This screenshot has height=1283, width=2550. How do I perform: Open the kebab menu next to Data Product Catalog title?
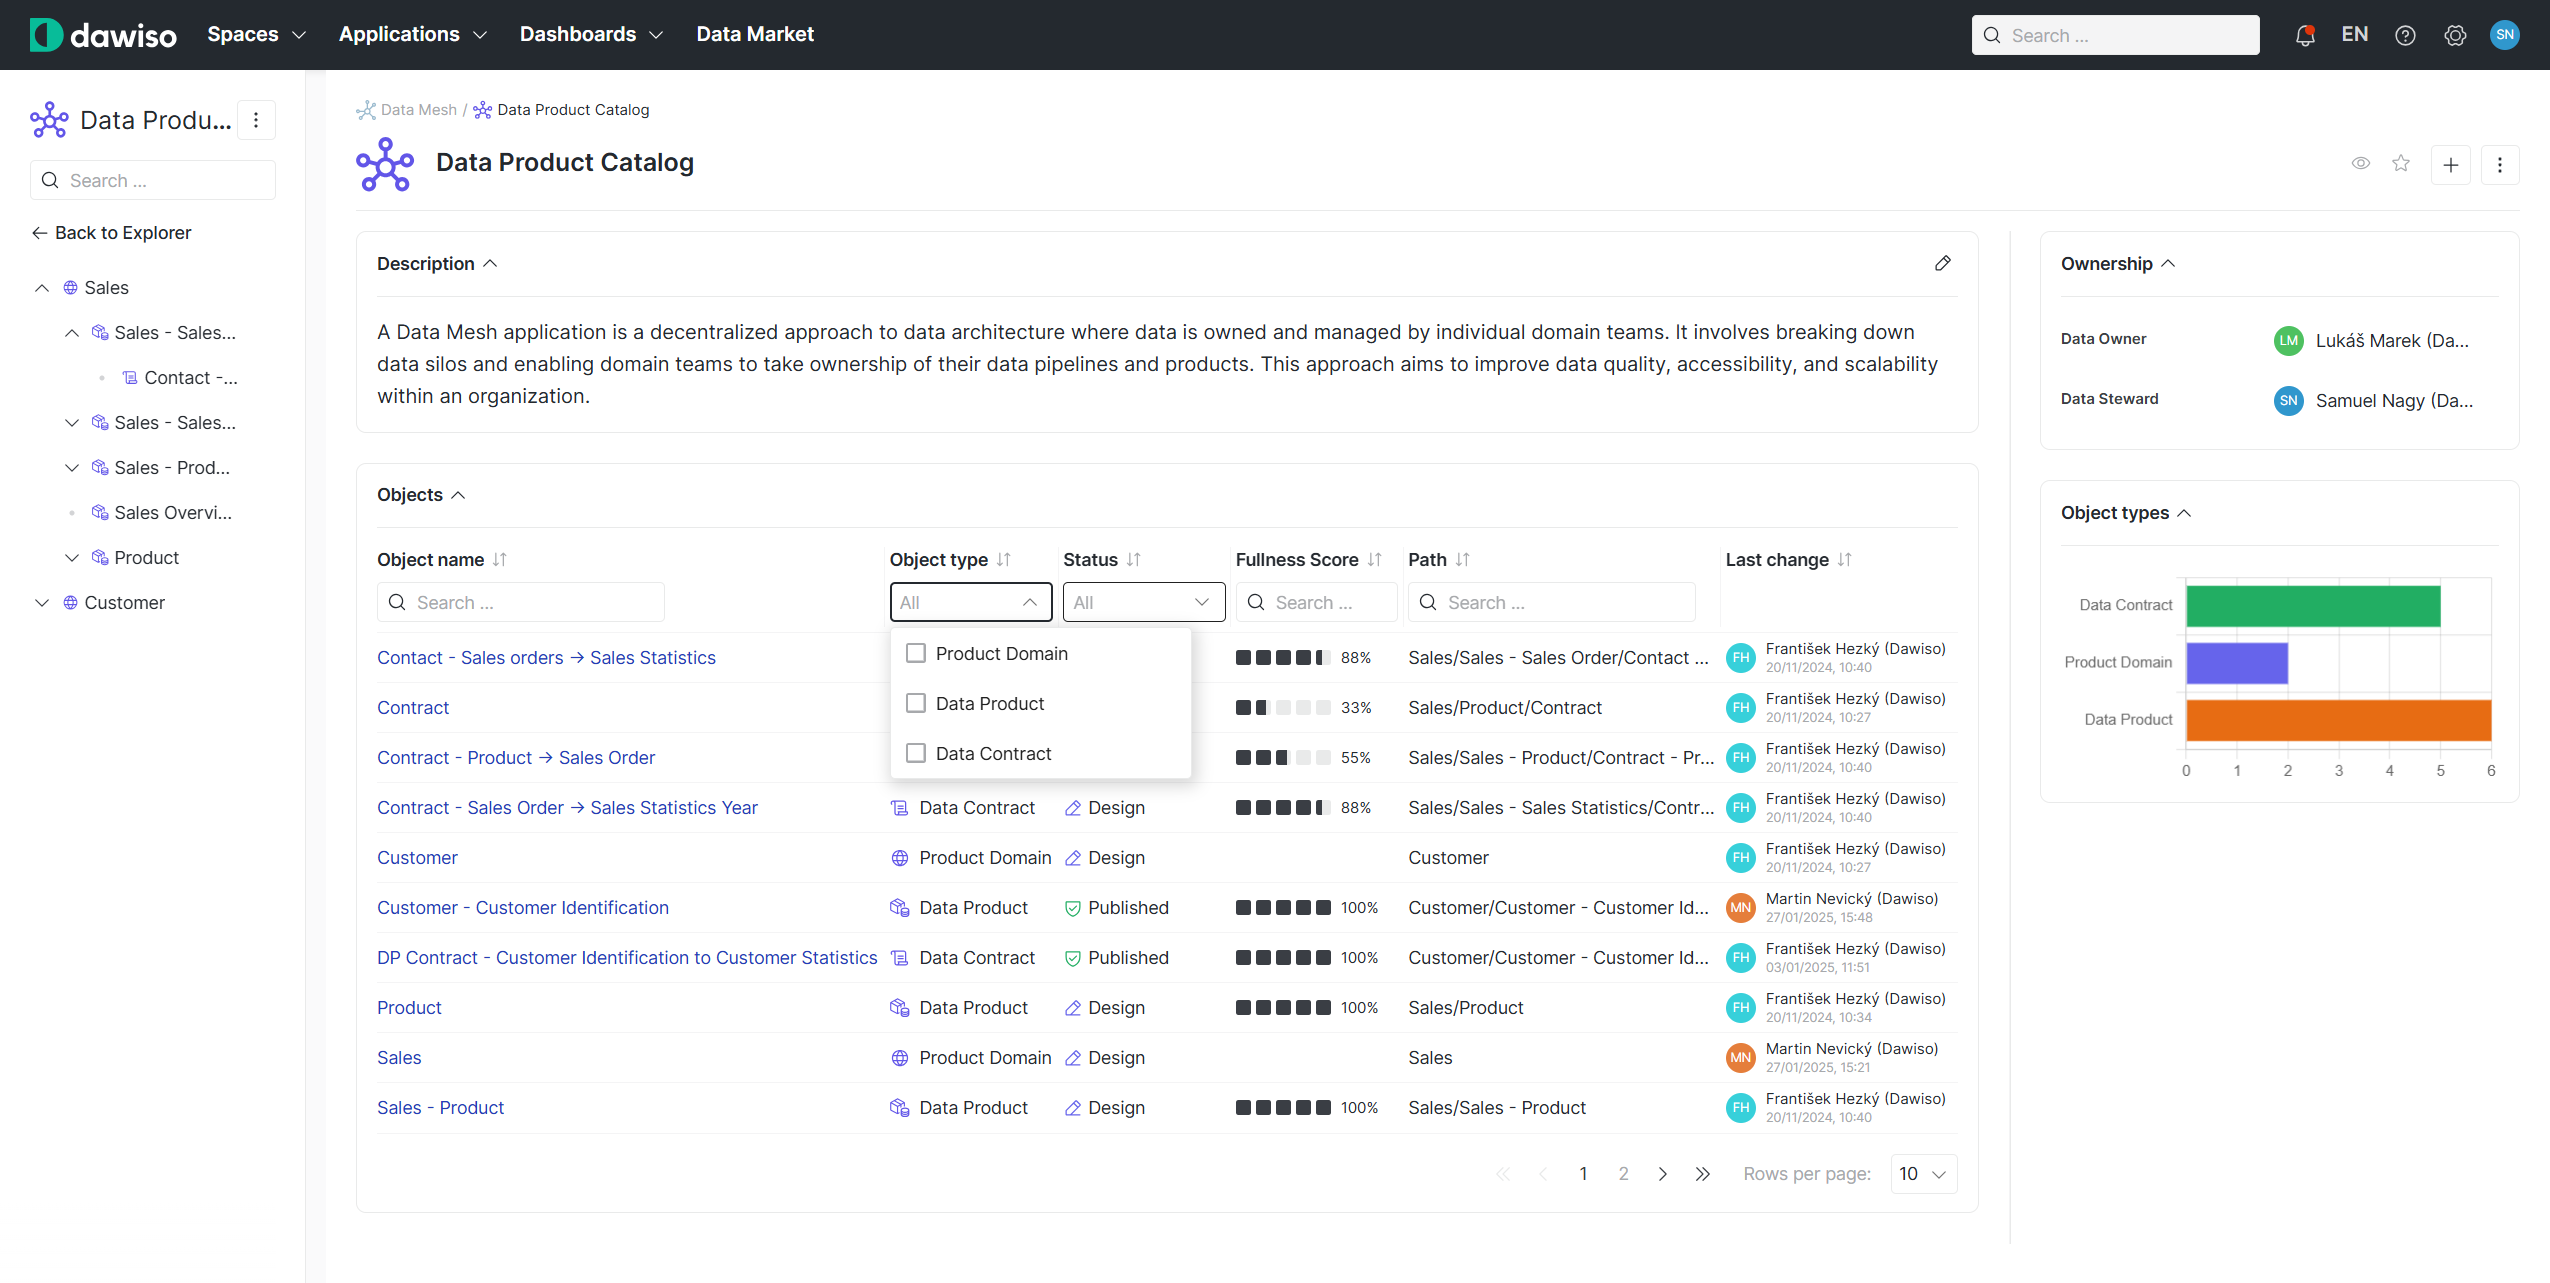2501,164
